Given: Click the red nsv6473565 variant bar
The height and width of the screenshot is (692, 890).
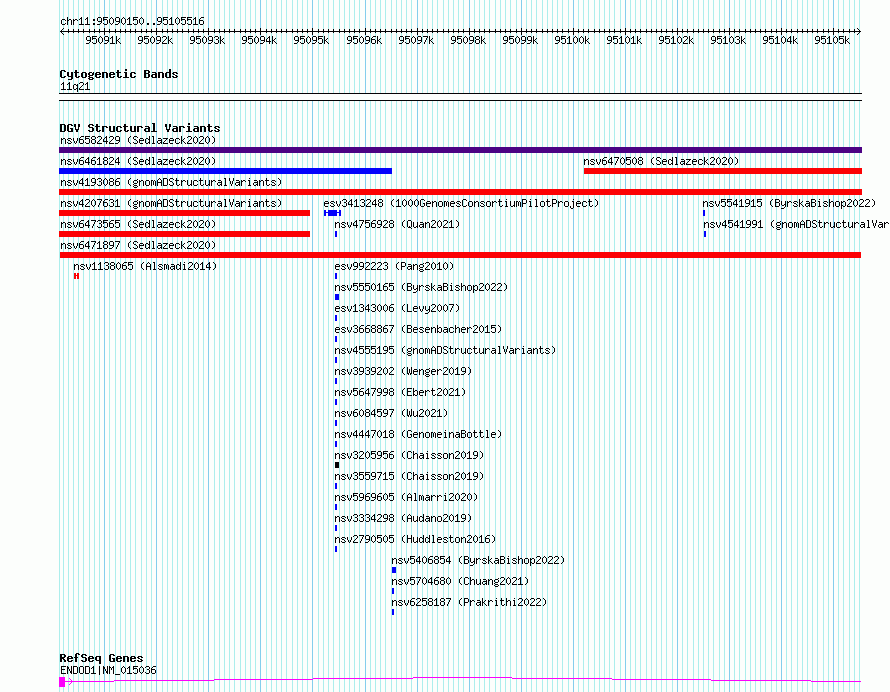Looking at the screenshot, I should click(184, 234).
